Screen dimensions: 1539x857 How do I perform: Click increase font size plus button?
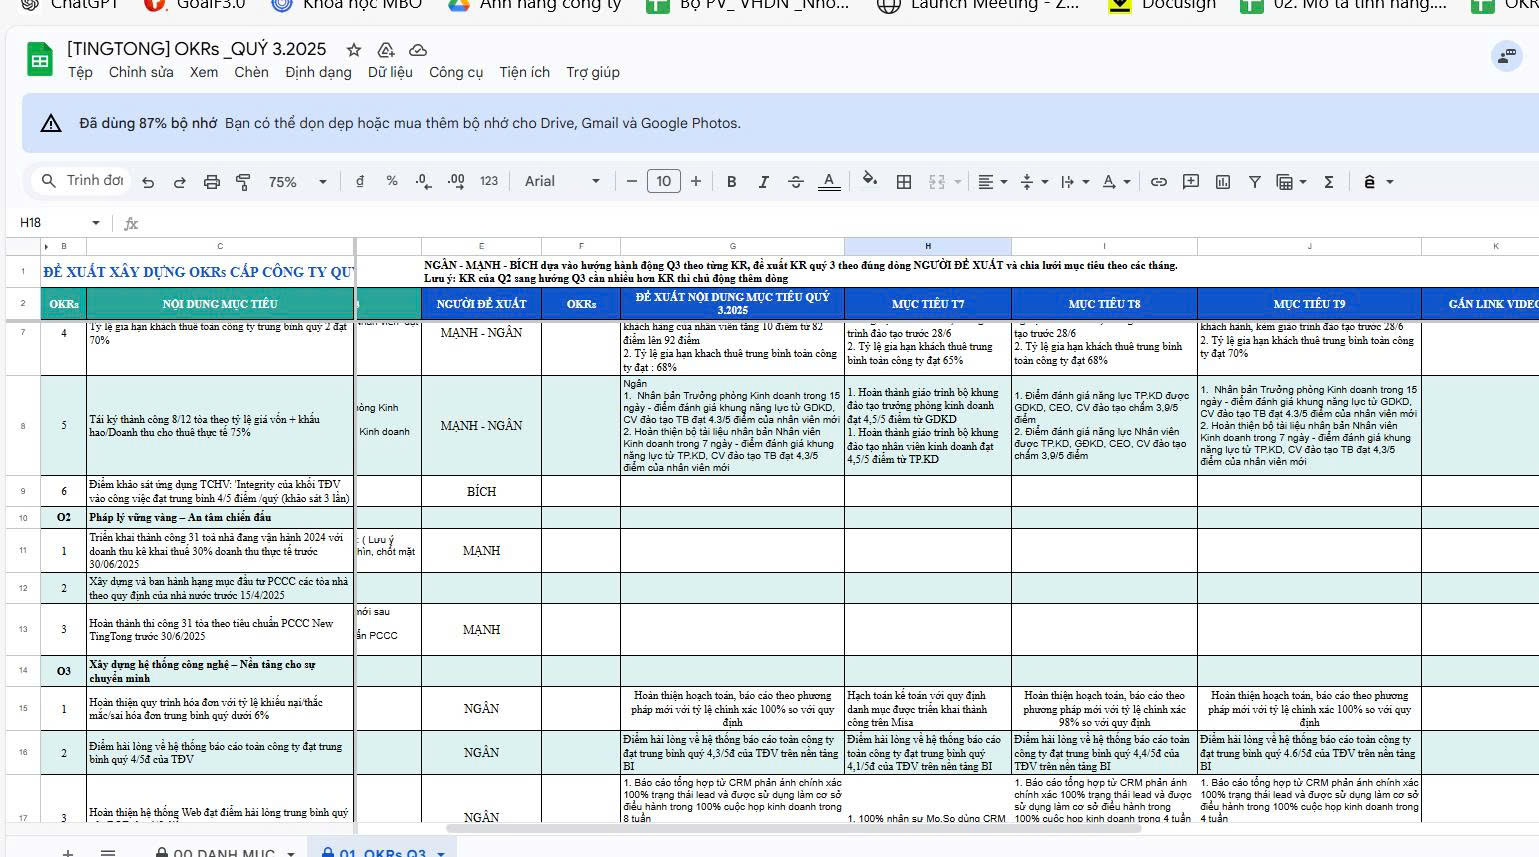[x=696, y=182]
